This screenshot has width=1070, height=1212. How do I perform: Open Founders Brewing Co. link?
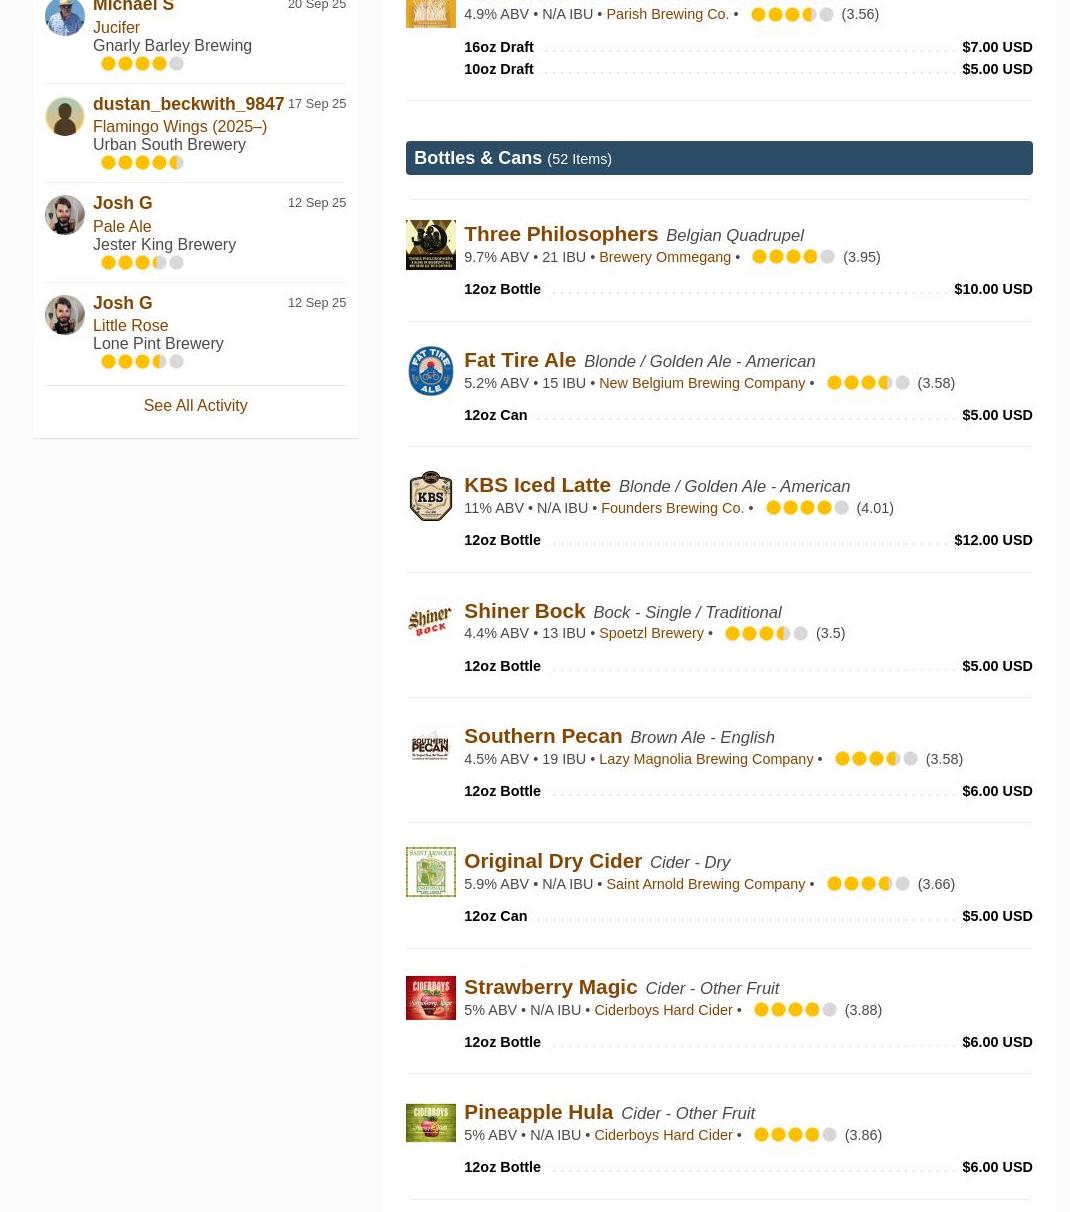tap(672, 508)
